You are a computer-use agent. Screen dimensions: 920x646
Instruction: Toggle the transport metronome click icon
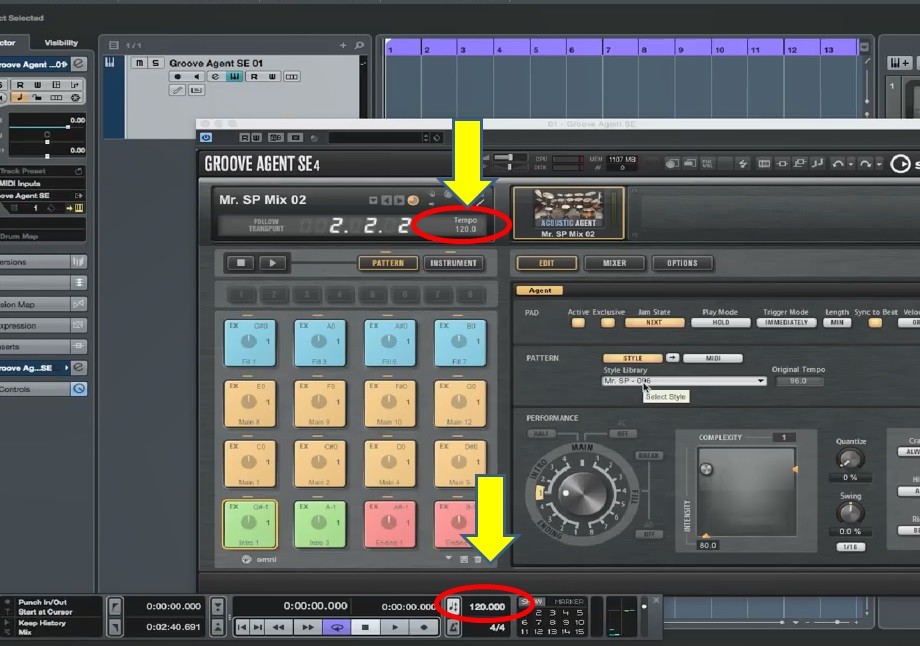(x=453, y=628)
